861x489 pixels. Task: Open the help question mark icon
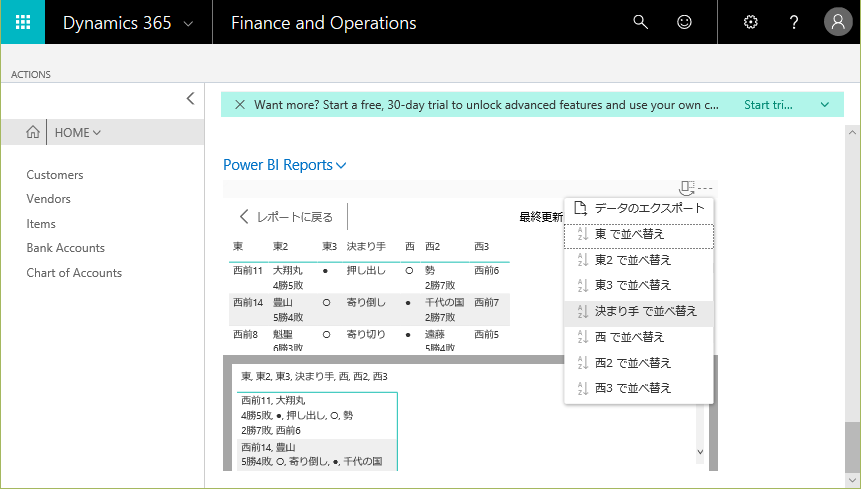793,23
